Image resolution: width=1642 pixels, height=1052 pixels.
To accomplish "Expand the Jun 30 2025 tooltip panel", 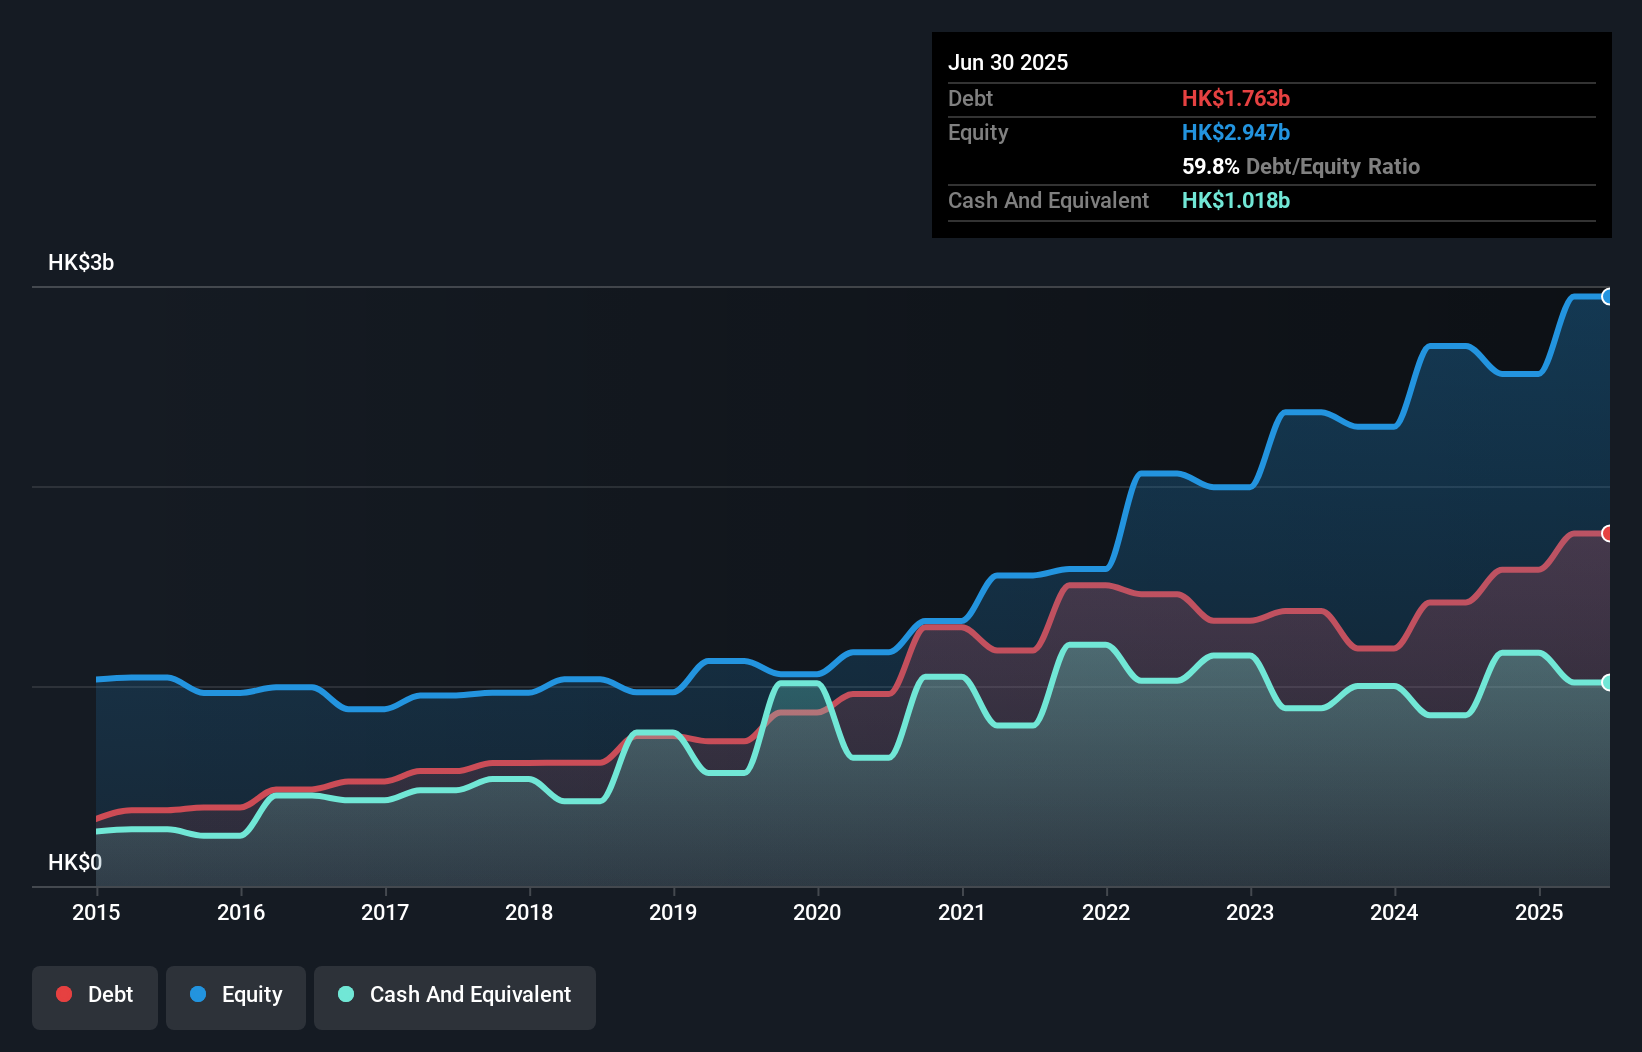I will click(x=1008, y=62).
